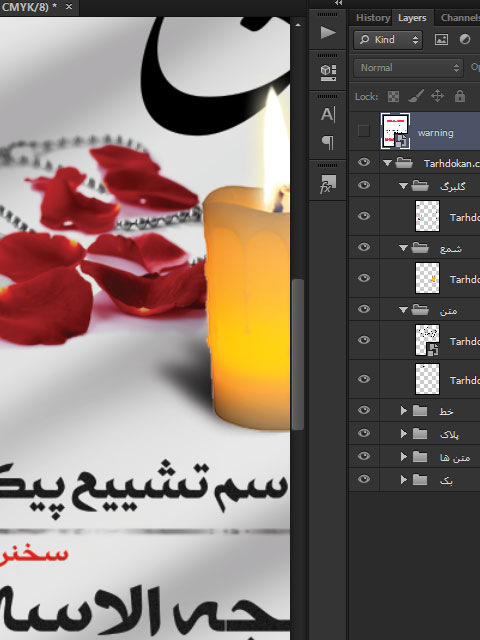Click Lock position move icon
480x640 pixels.
click(x=437, y=96)
